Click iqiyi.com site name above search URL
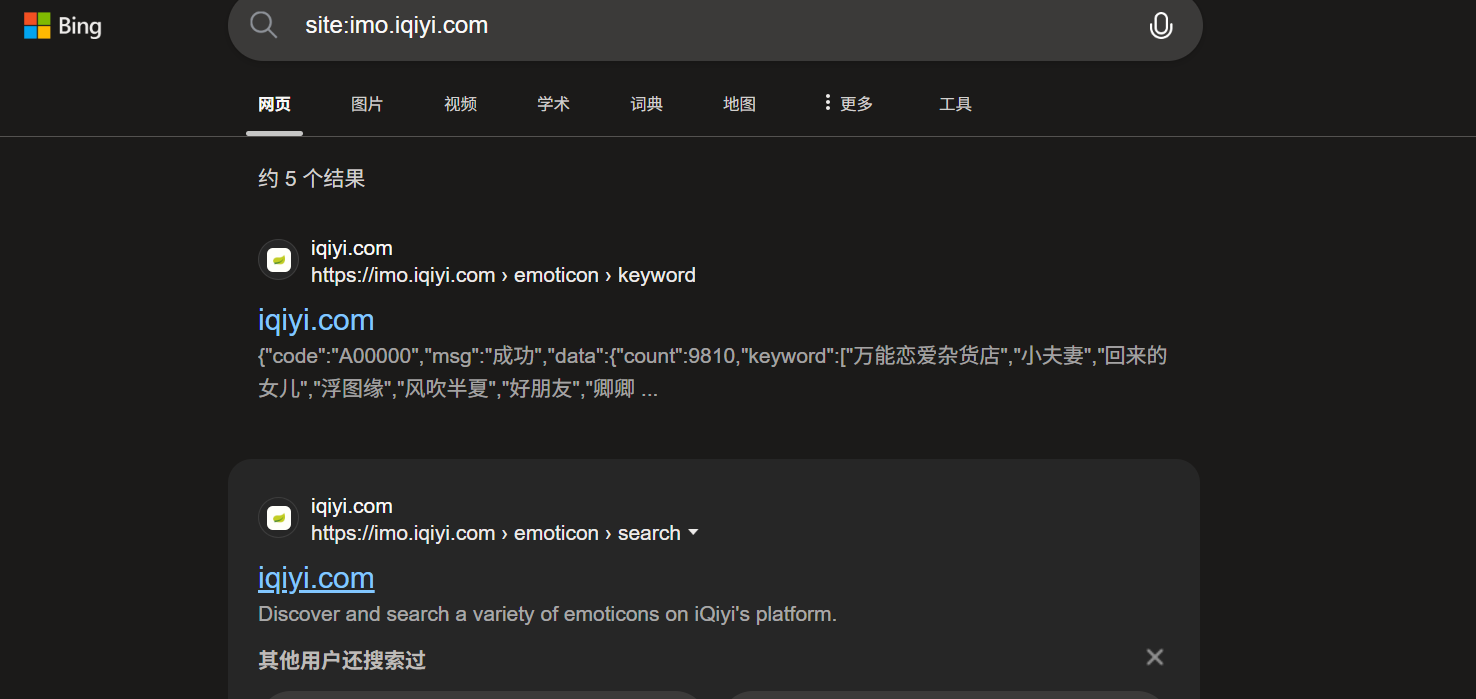This screenshot has width=1476, height=699. pyautogui.click(x=352, y=506)
